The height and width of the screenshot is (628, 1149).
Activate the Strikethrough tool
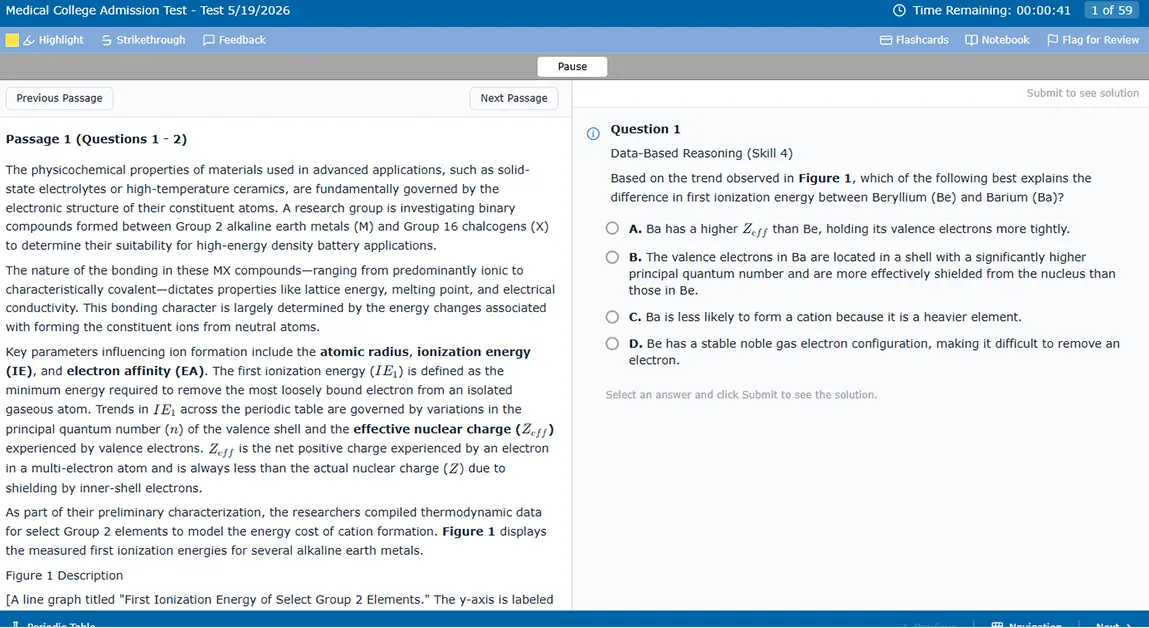coord(144,40)
